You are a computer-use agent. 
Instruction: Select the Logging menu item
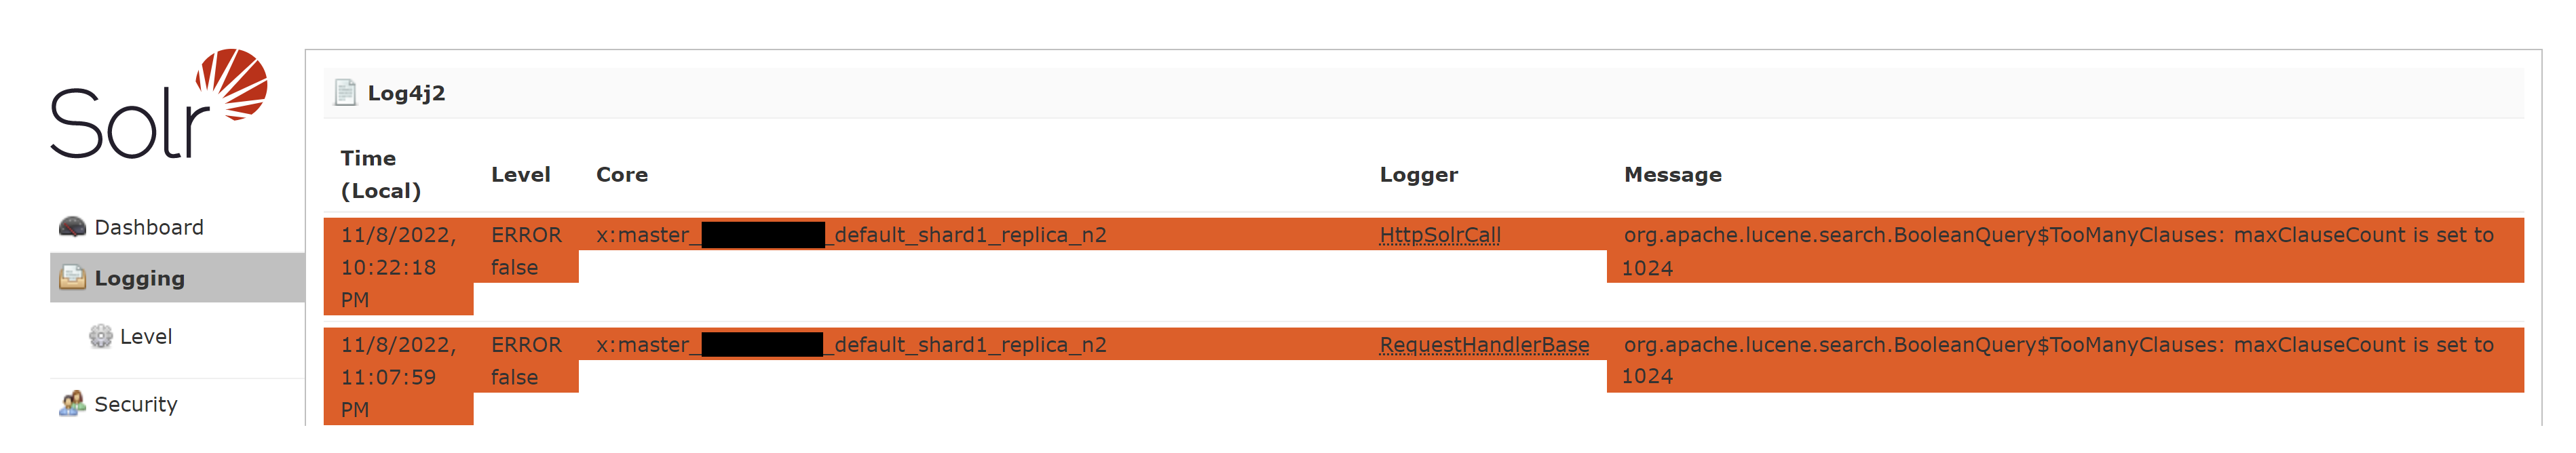click(x=177, y=277)
